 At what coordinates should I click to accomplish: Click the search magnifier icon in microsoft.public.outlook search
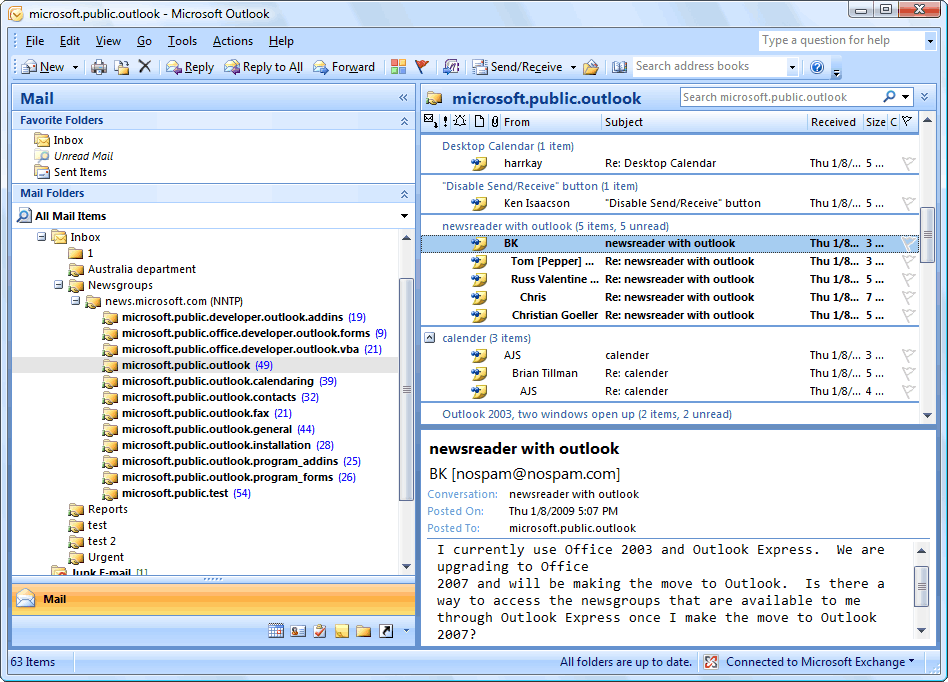point(889,97)
